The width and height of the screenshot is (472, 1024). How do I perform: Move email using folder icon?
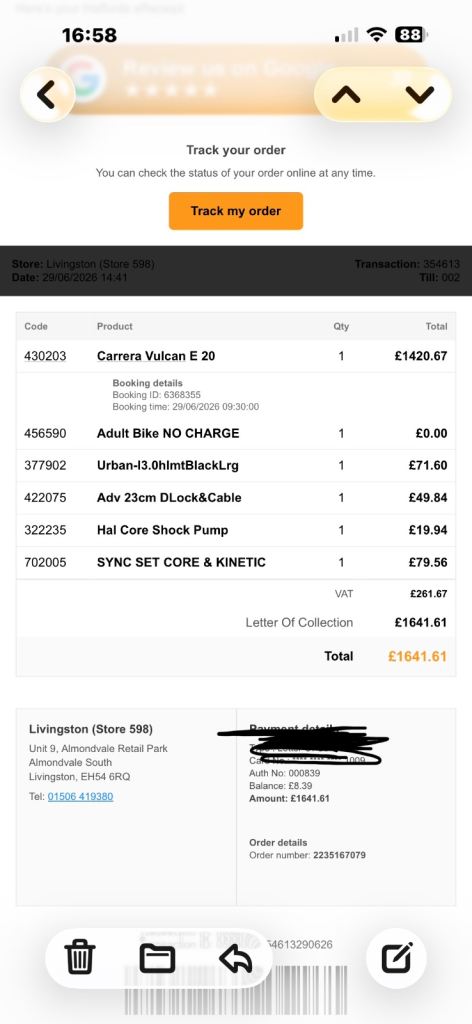point(157,958)
